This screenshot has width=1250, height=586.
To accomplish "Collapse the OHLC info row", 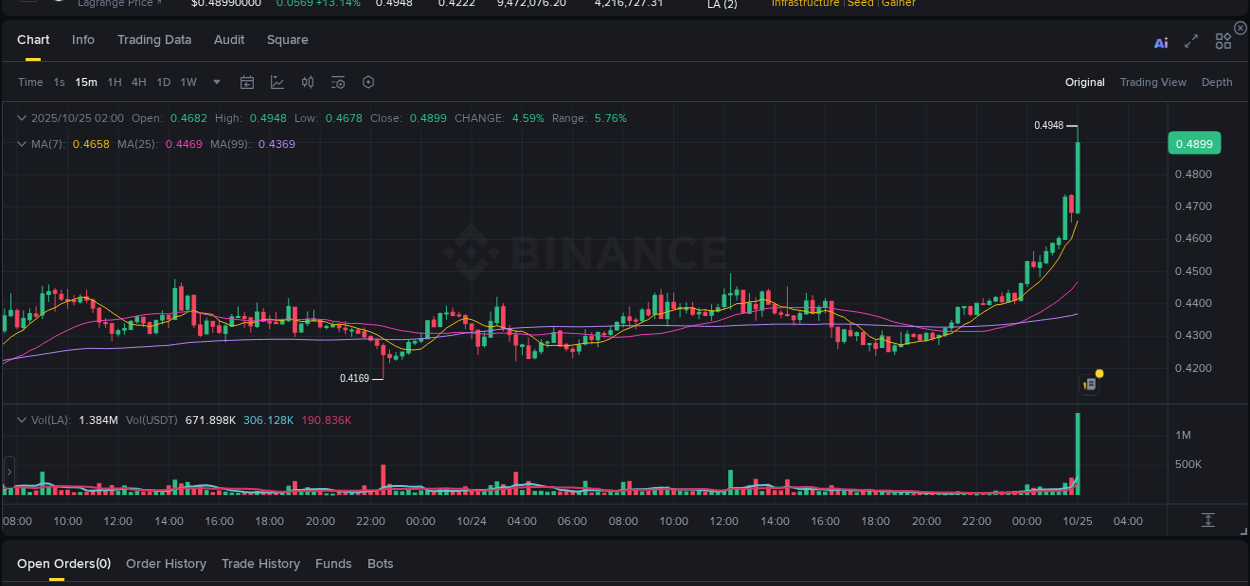I will (x=20, y=117).
